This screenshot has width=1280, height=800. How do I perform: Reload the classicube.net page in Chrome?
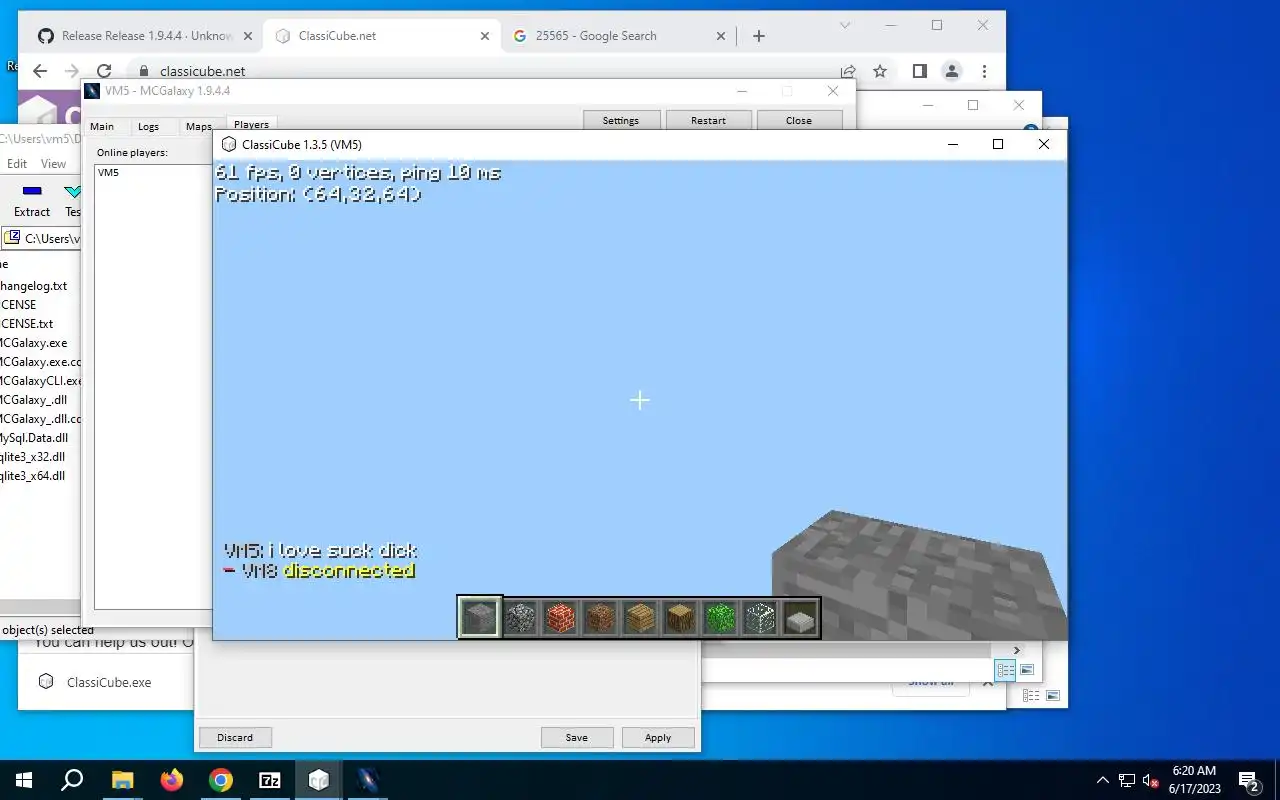coord(103,71)
